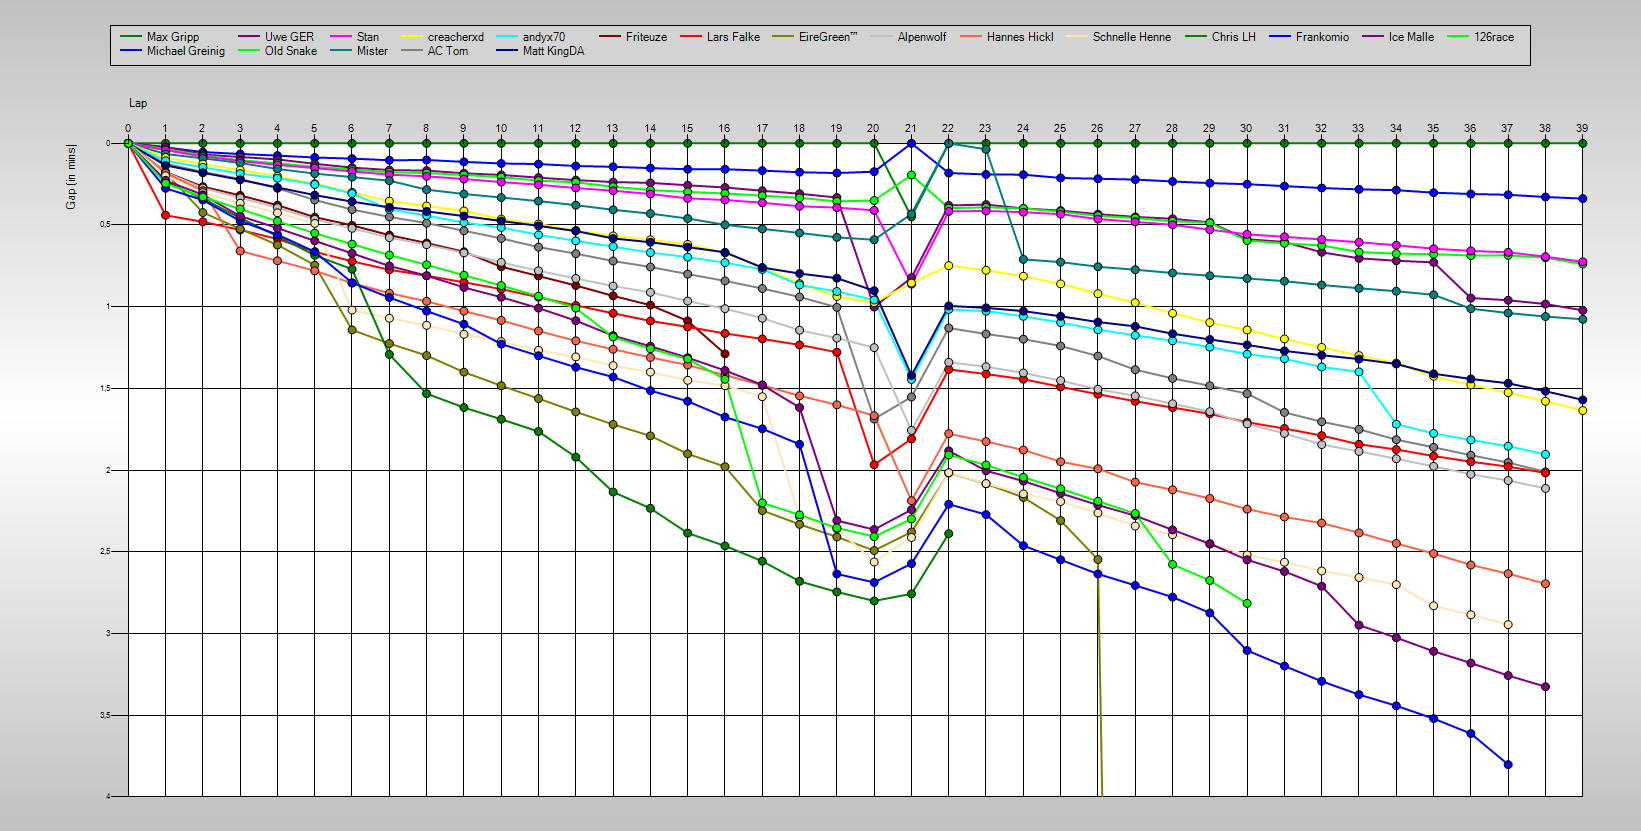The image size is (1641, 831).
Task: Select lap 30 axis label
Action: coord(1246,128)
